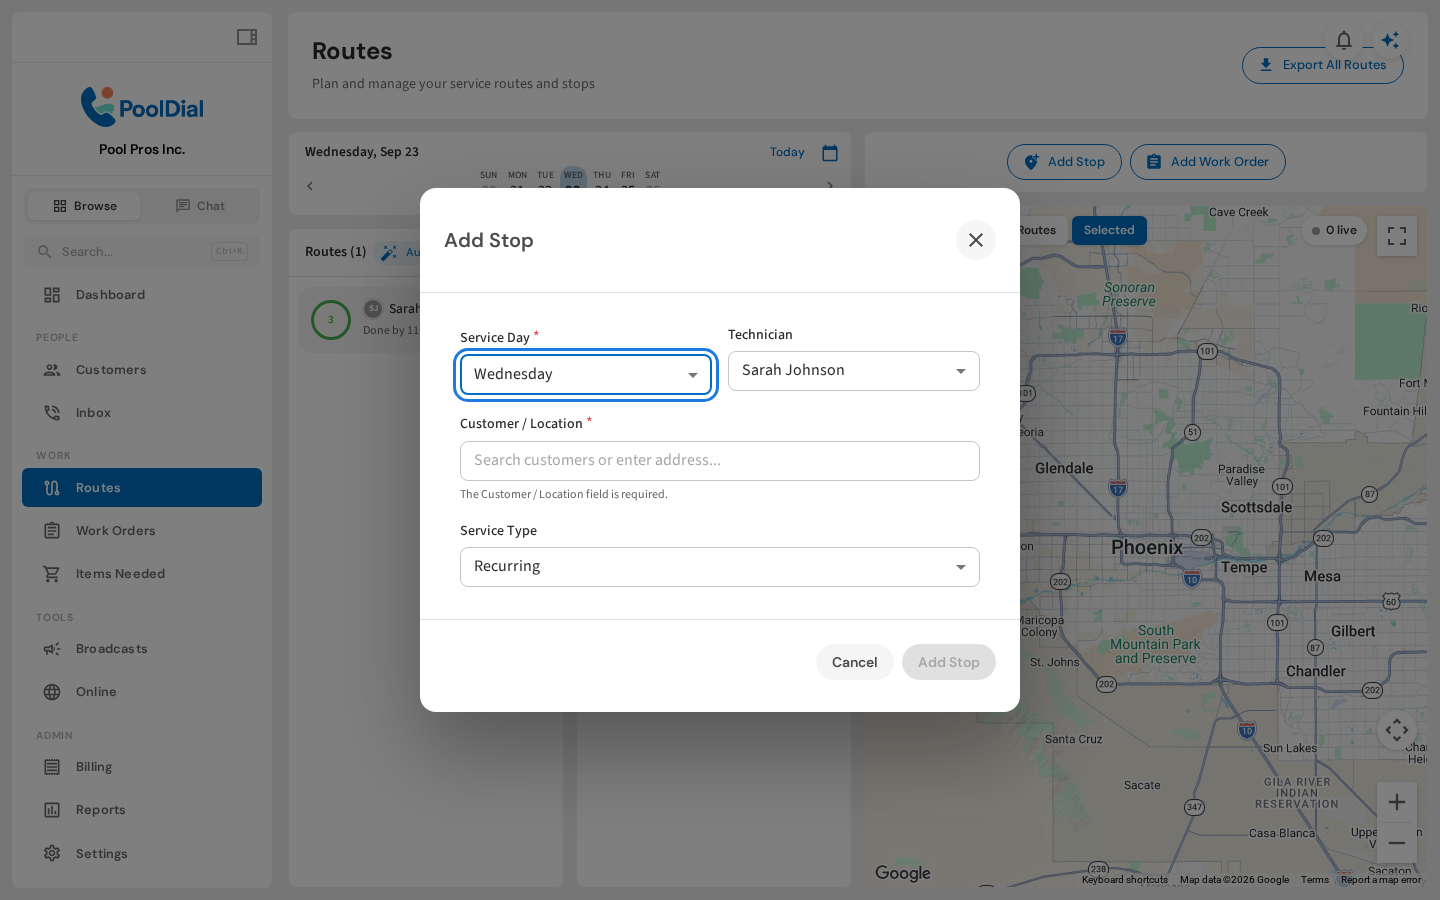Open Dashboard in the sidebar

[142, 295]
